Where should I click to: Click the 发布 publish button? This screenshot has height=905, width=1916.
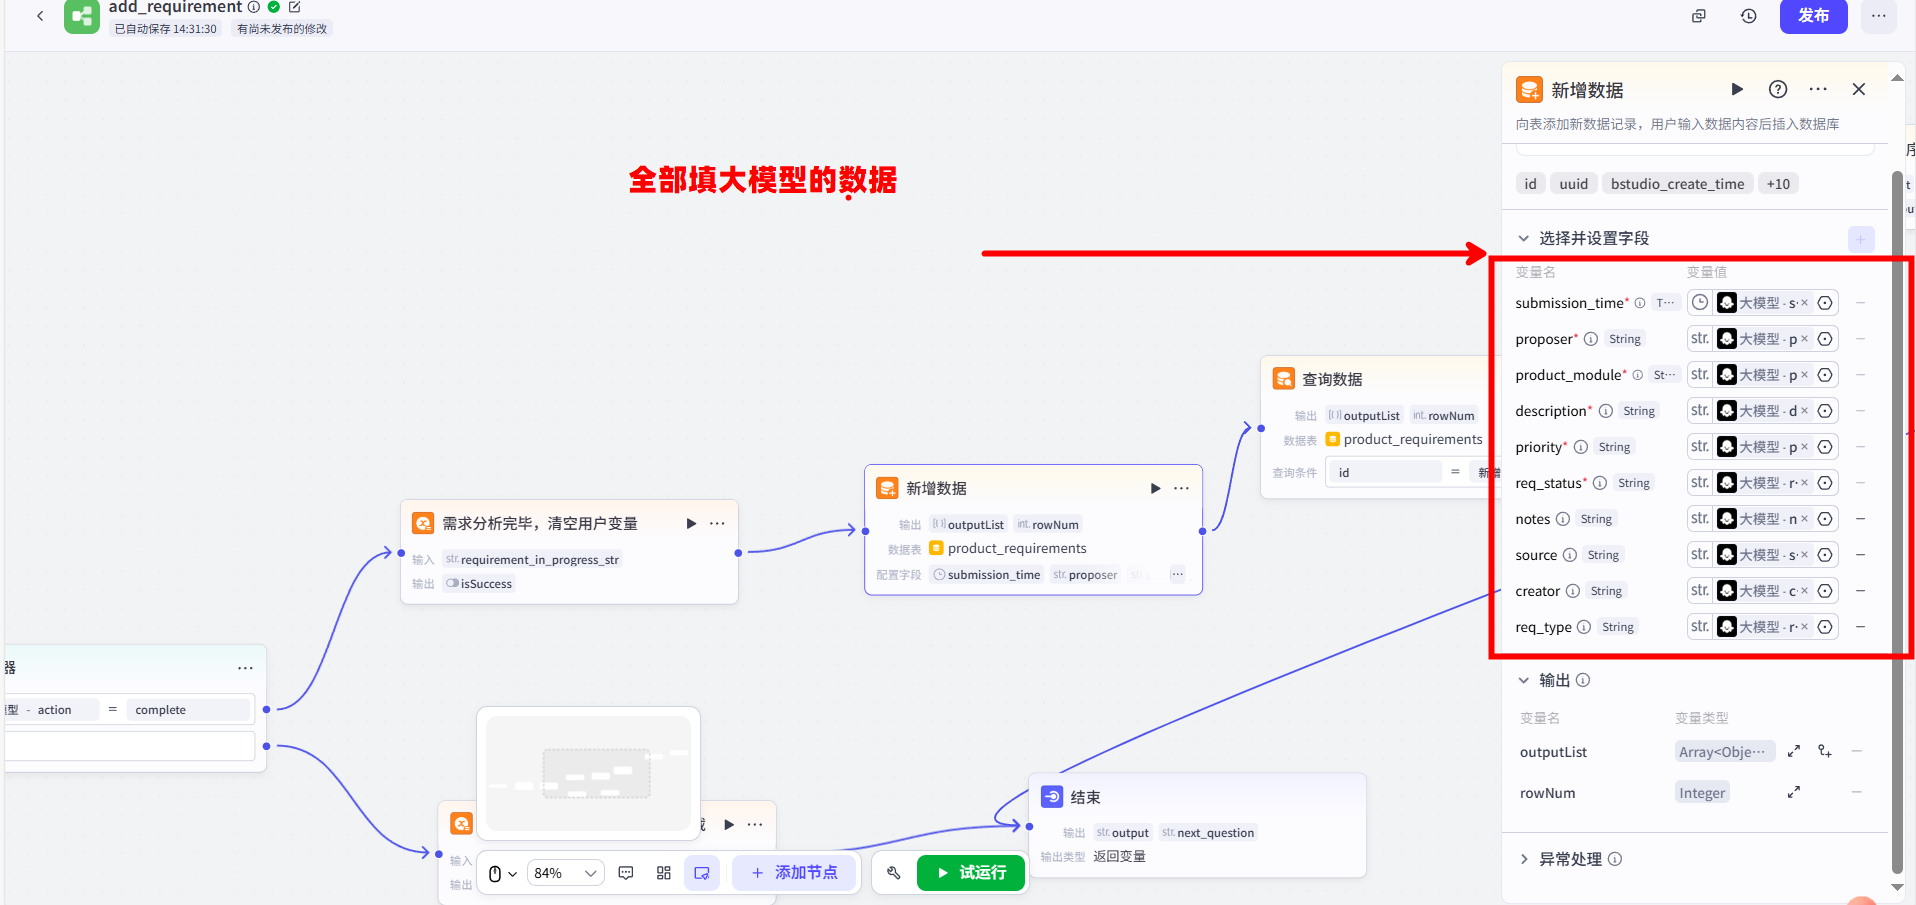(1813, 16)
